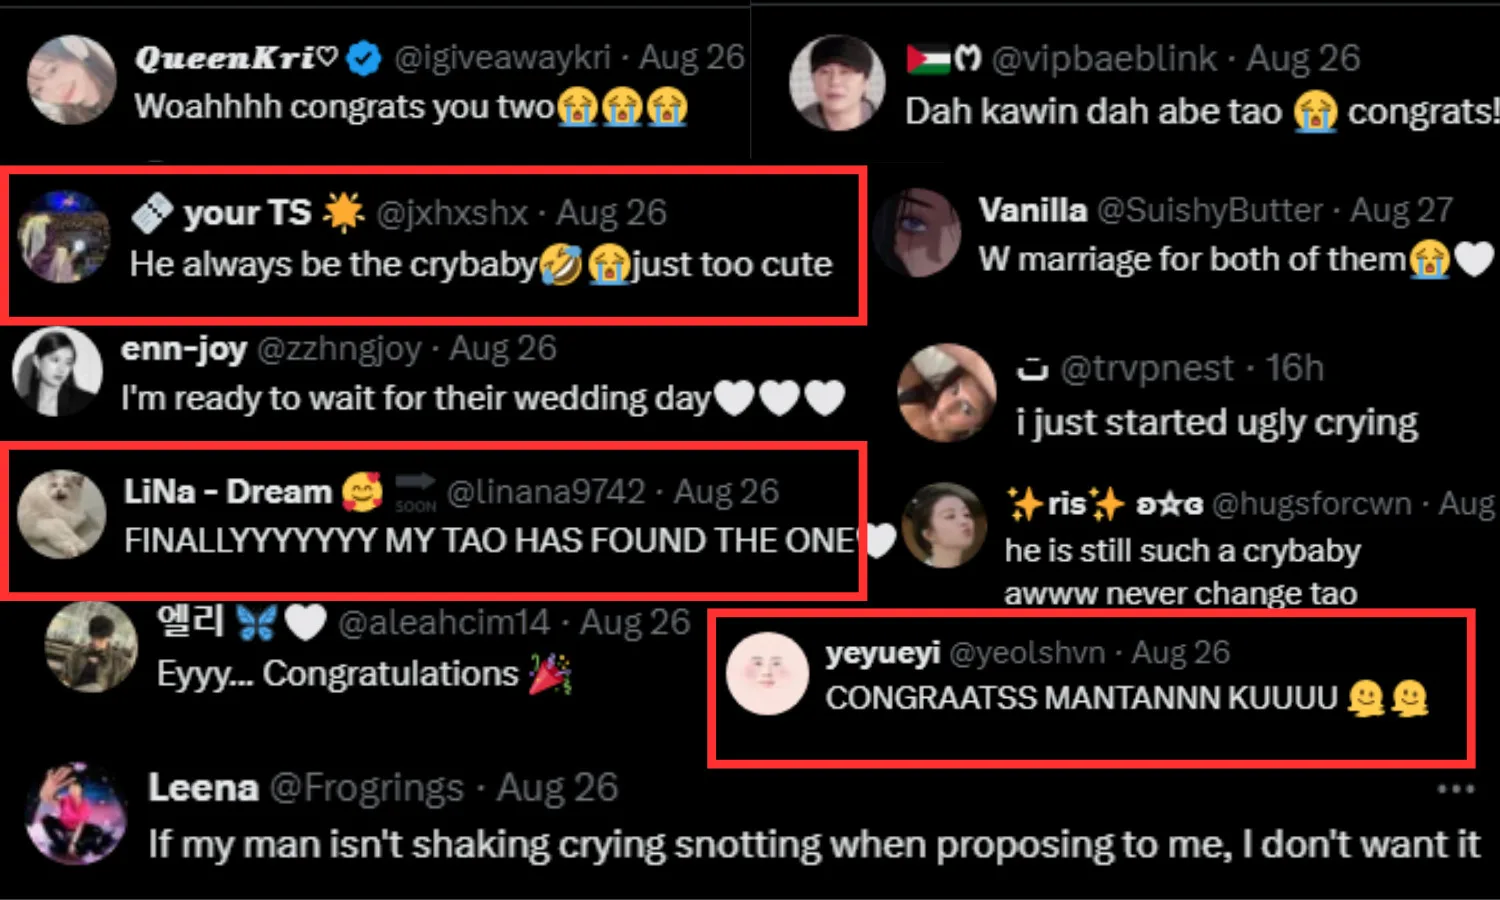Click Leena's profile avatar
This screenshot has width=1500, height=900.
pos(77,814)
